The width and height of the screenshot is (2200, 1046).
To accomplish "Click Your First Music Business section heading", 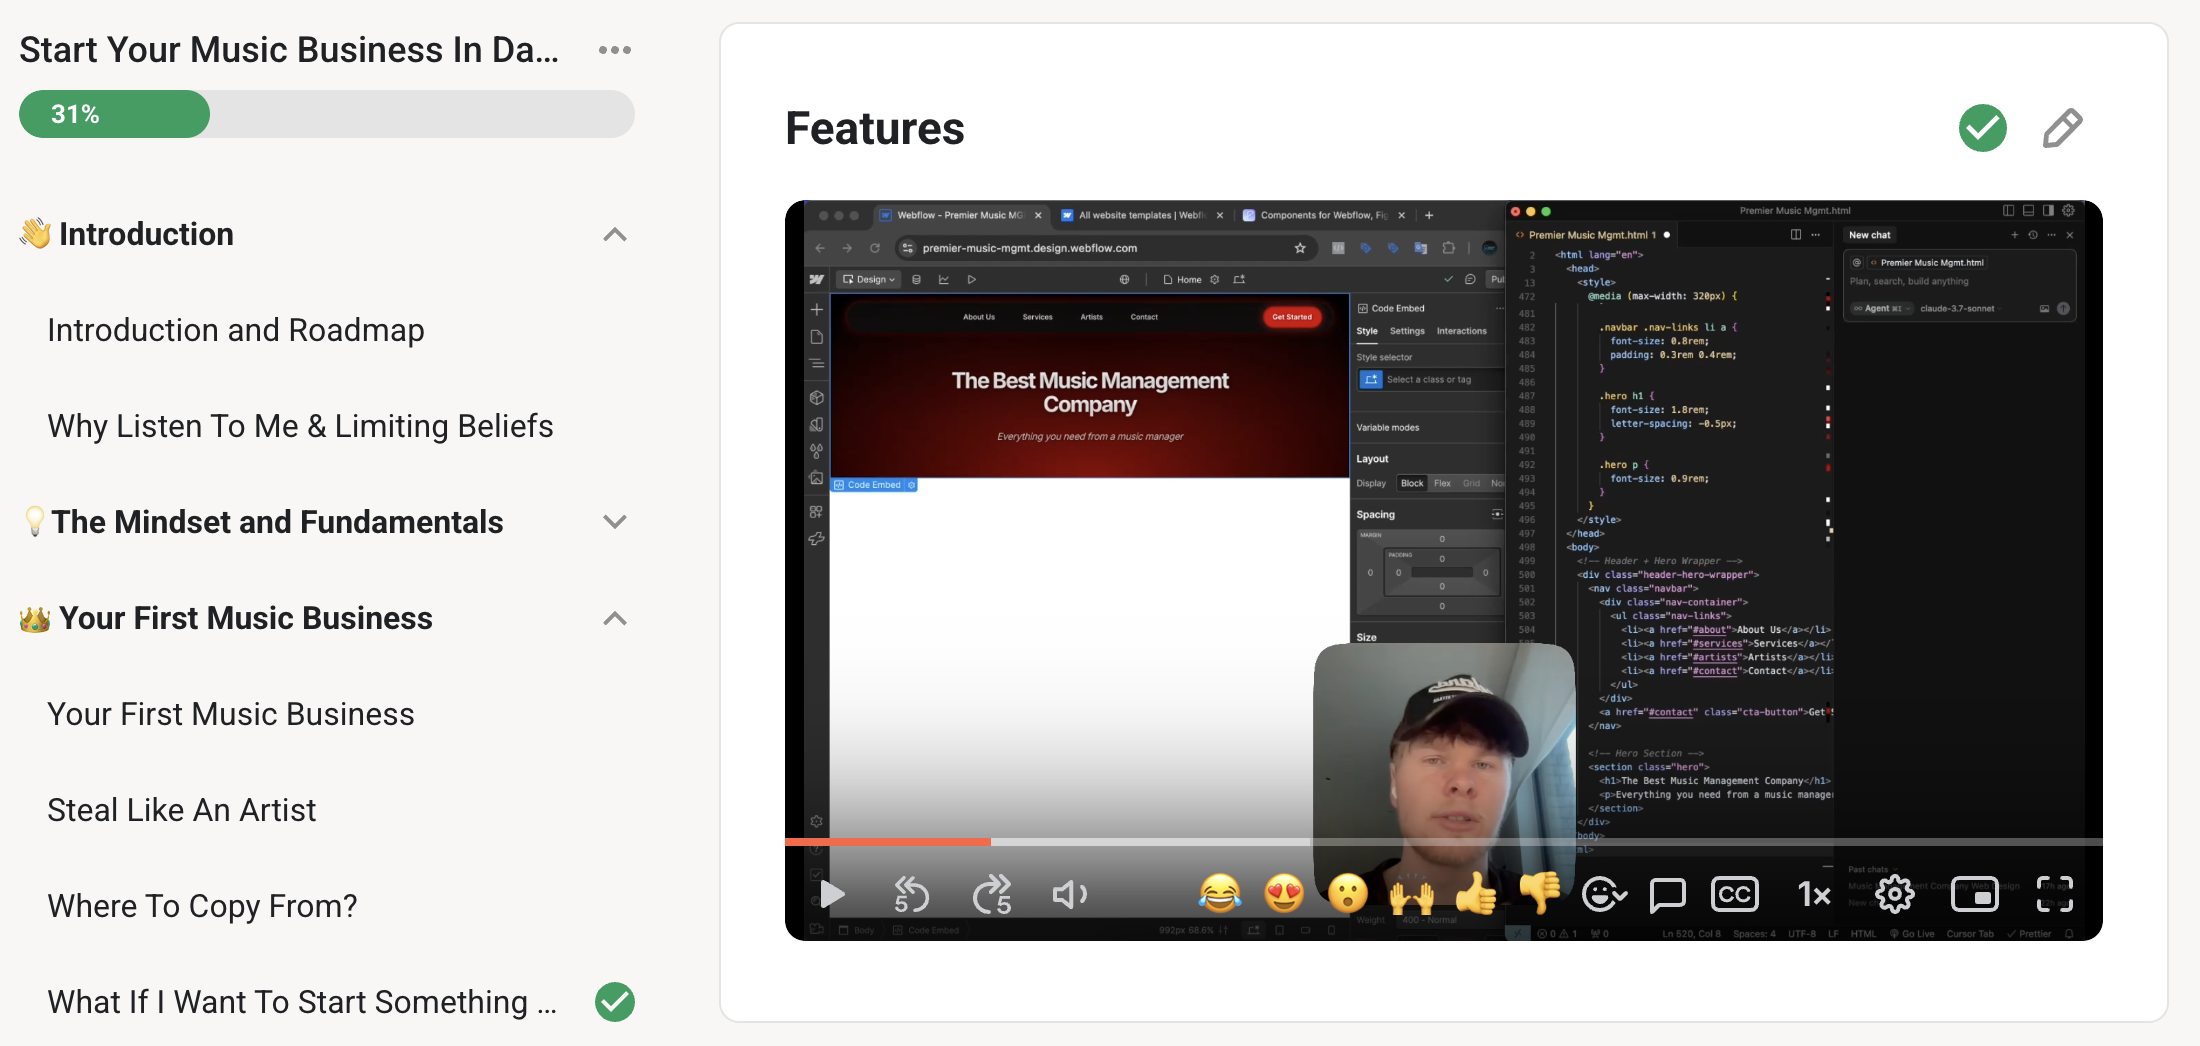I will pyautogui.click(x=246, y=618).
